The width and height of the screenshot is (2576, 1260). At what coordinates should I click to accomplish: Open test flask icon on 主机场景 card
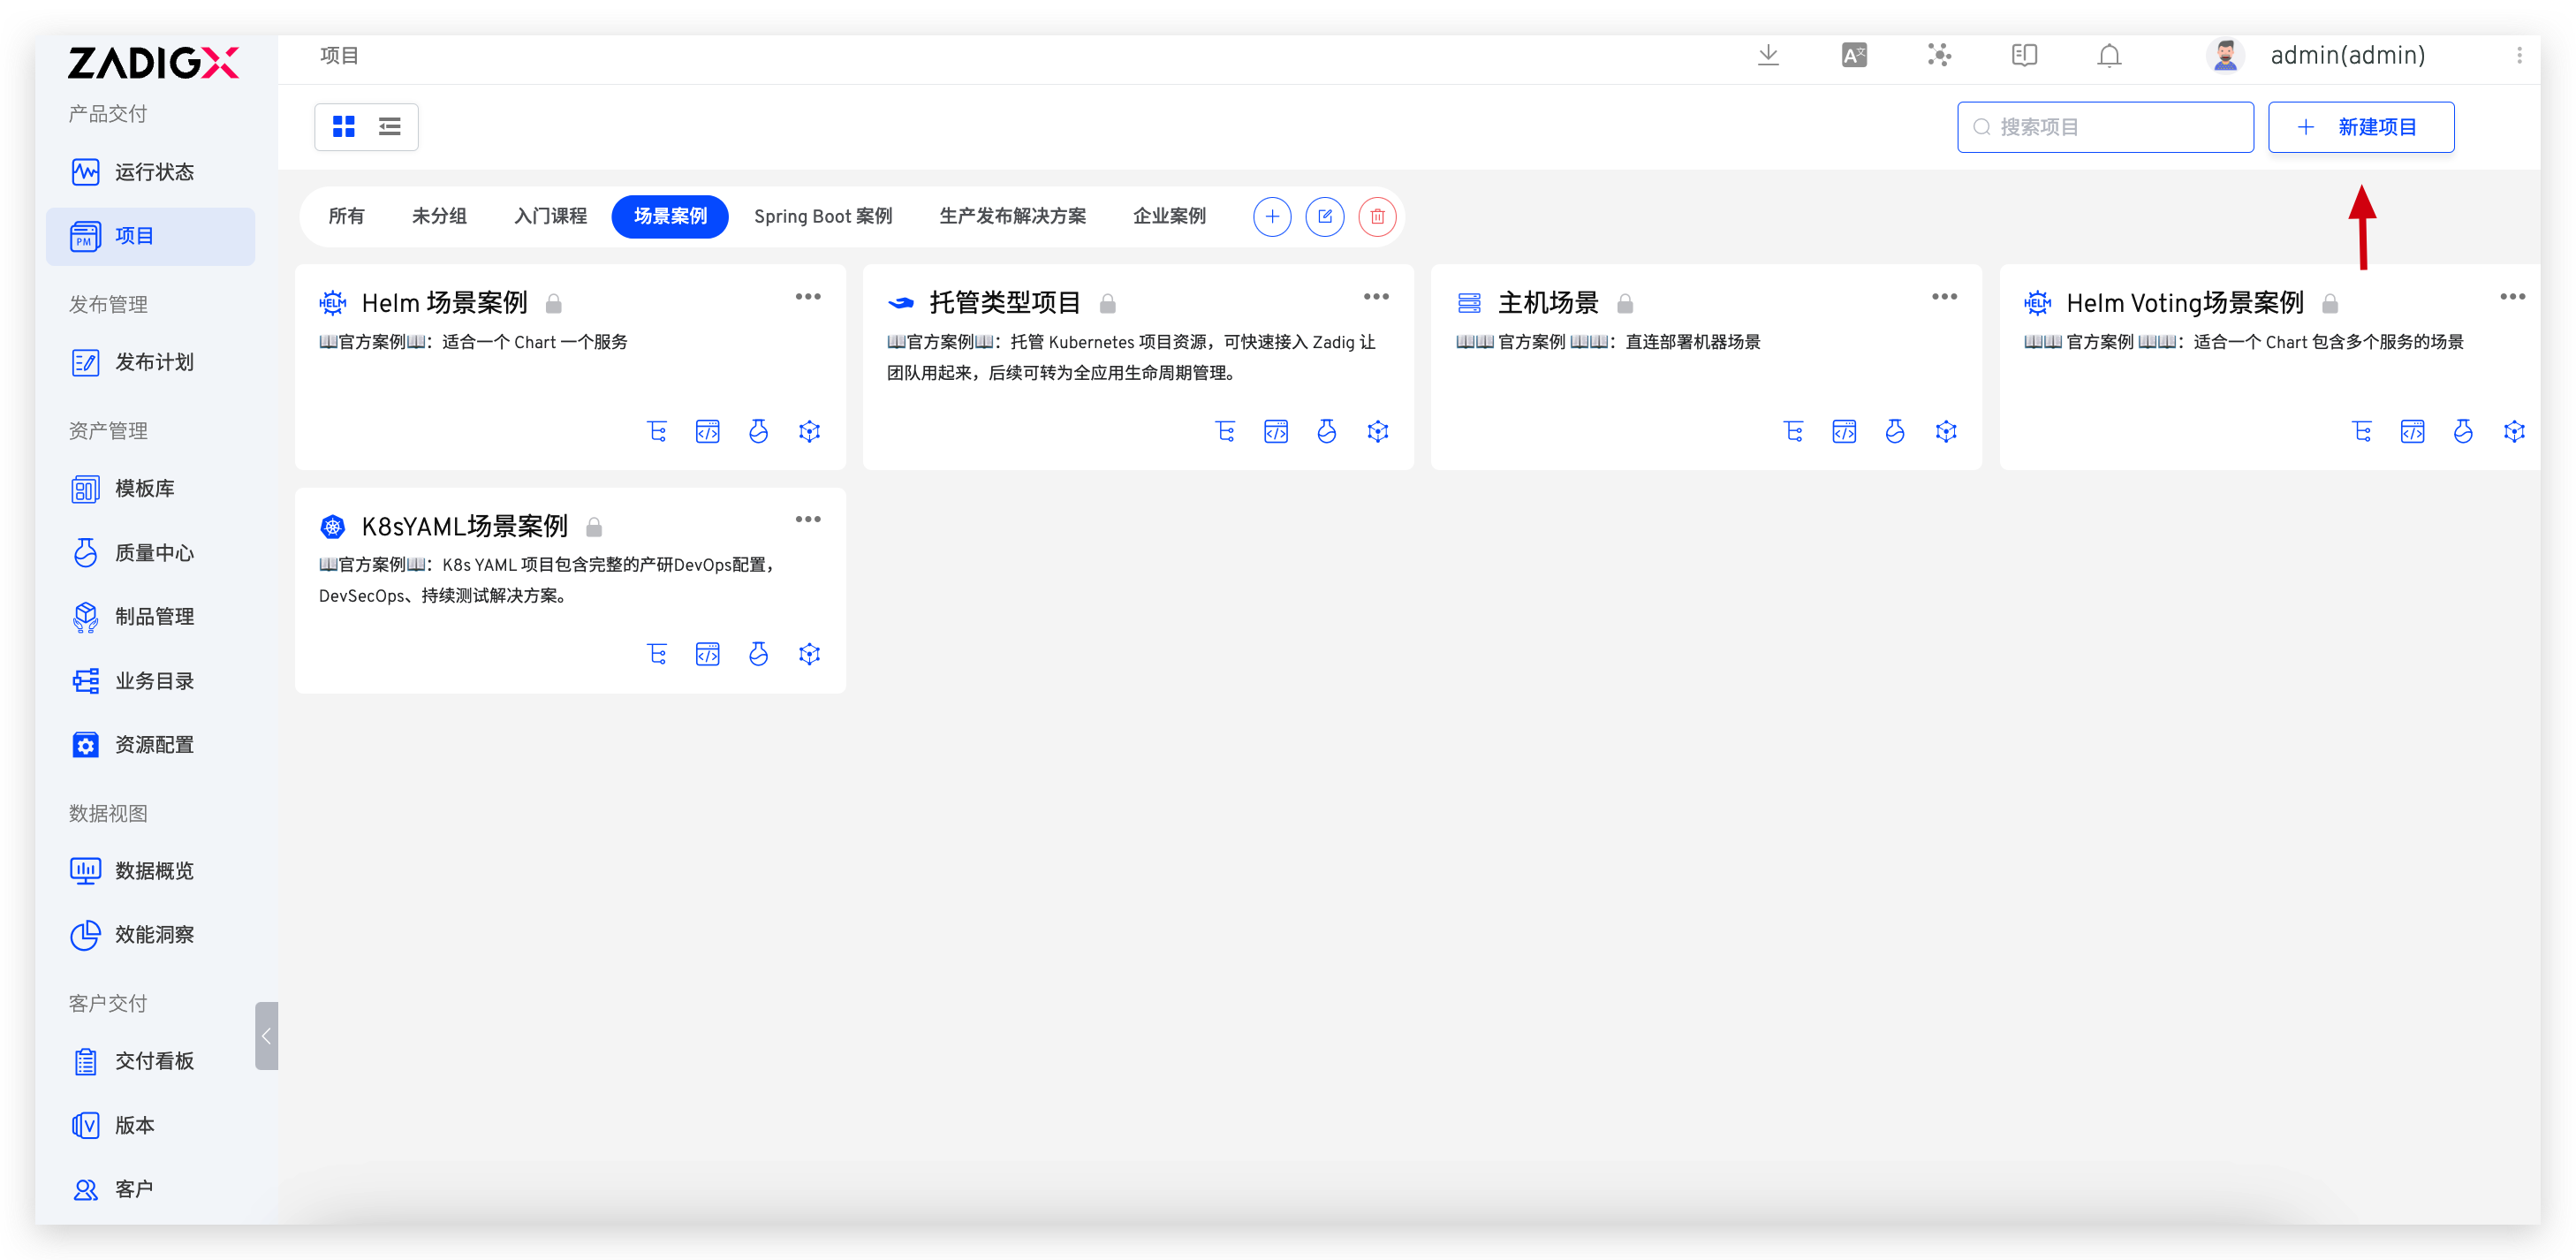[1894, 431]
